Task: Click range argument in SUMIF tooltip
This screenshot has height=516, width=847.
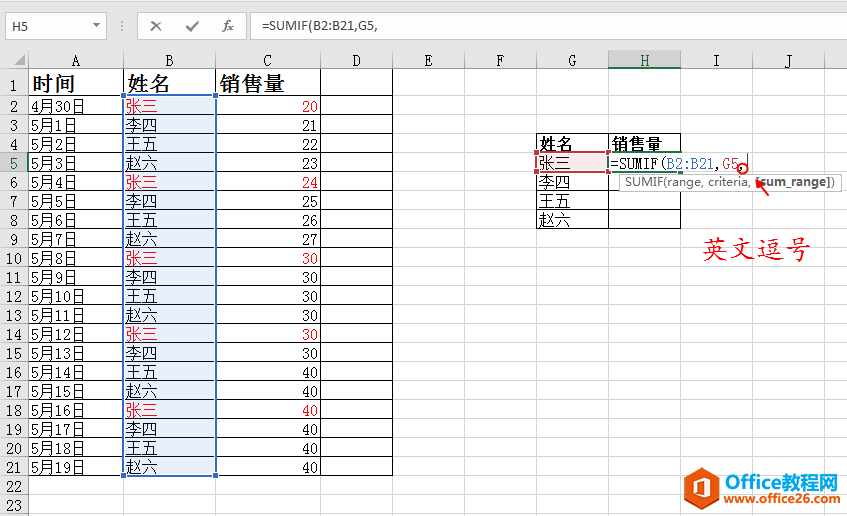Action: (x=684, y=182)
